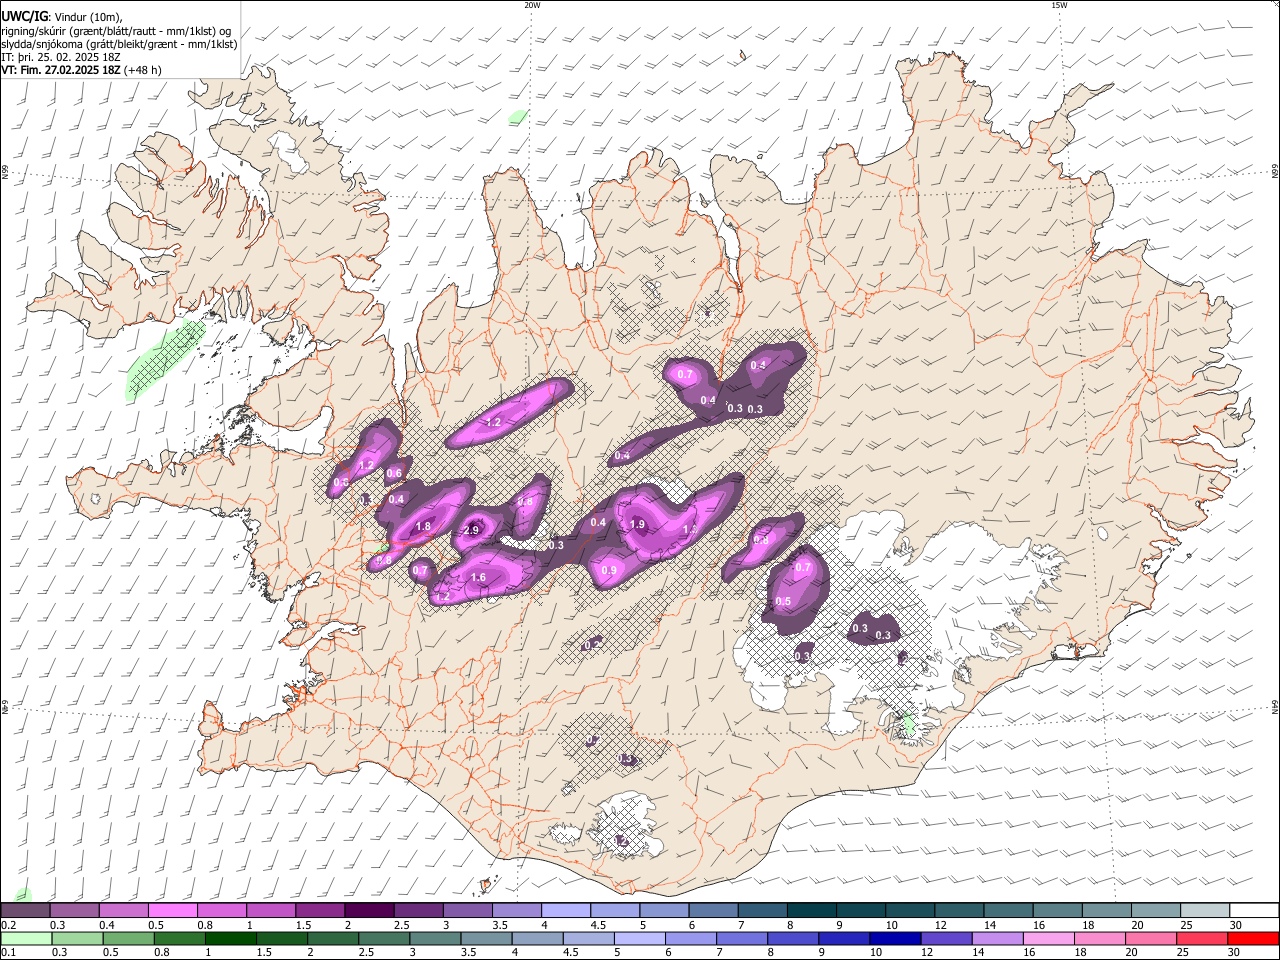This screenshot has width=1280, height=960.
Task: Click the dark plum swatch between 0.2 and 0.3
Action: click(26, 911)
